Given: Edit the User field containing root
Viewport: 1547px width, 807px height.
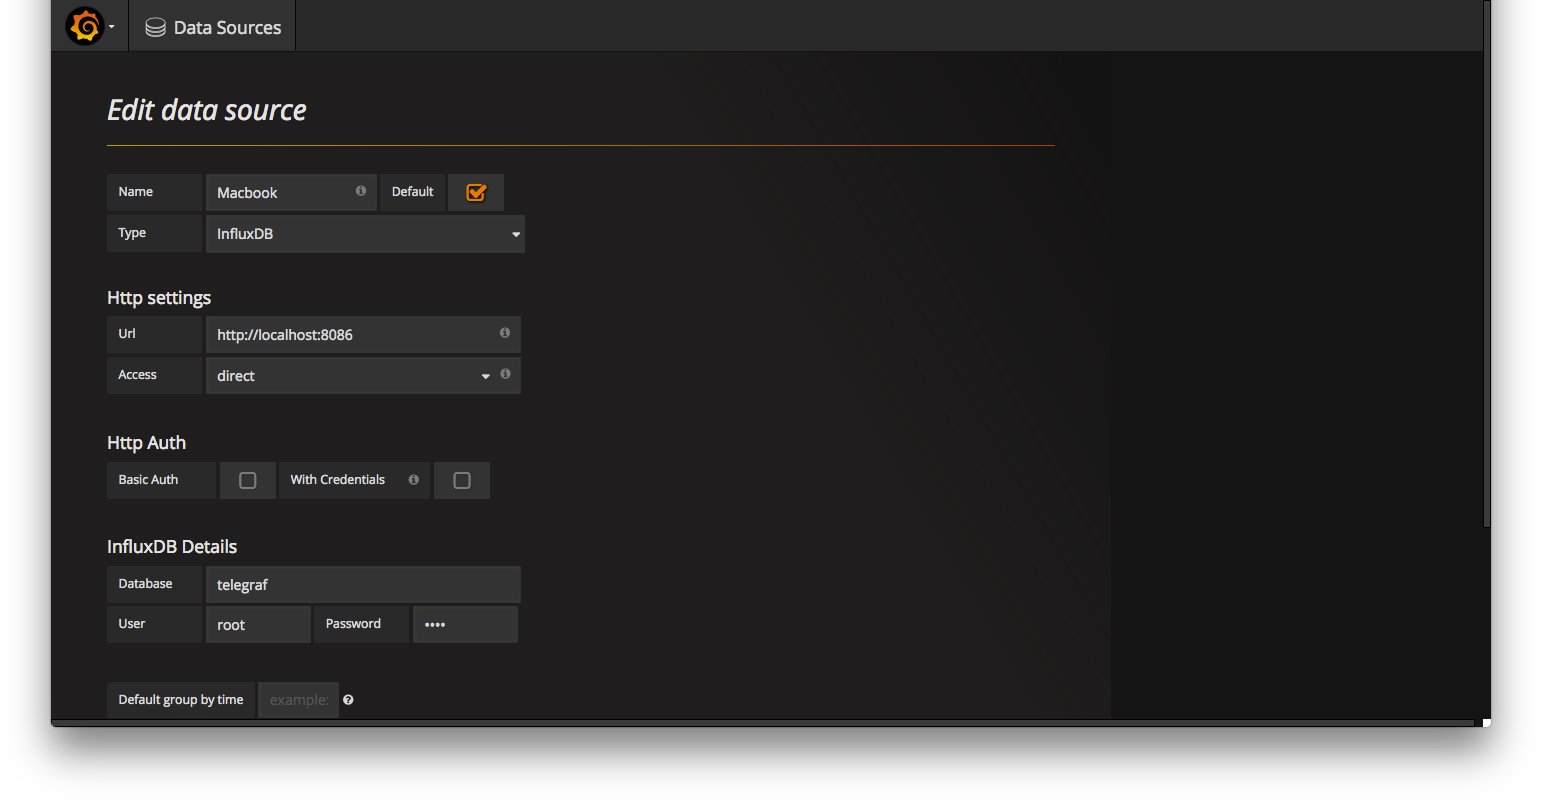Looking at the screenshot, I should [x=258, y=625].
